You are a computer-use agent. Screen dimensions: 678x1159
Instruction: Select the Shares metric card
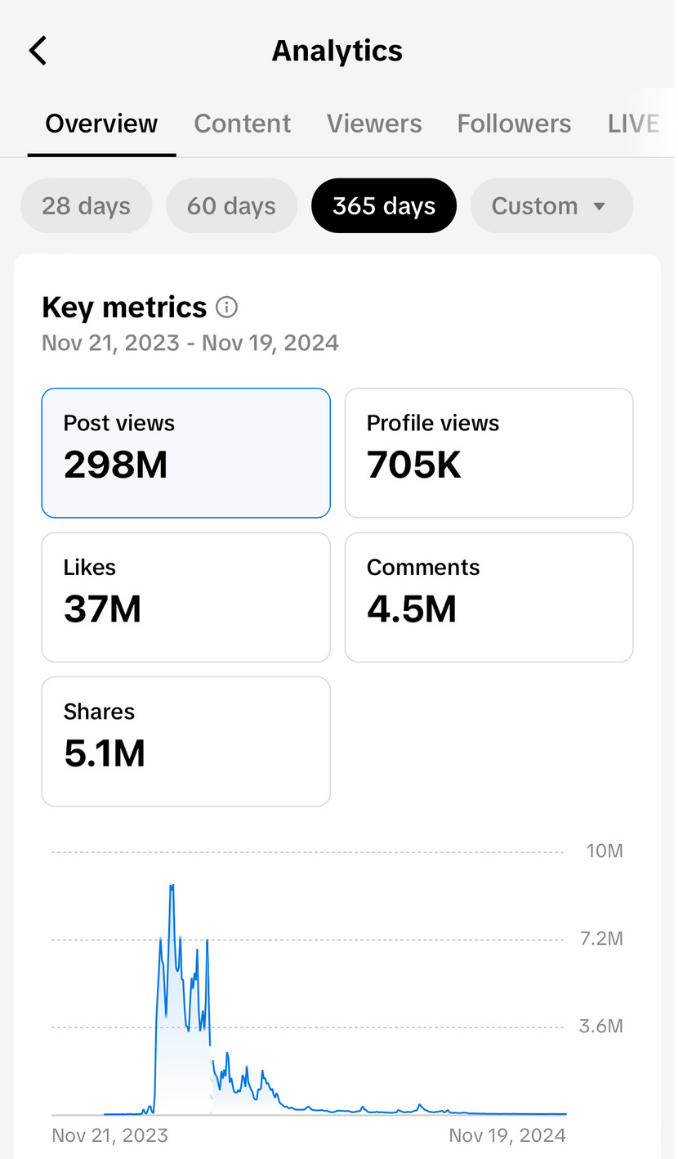pos(186,741)
